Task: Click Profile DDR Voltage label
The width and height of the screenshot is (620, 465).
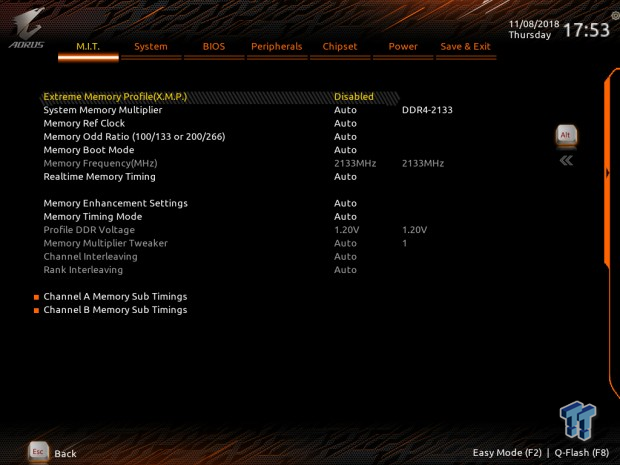Action: (89, 230)
